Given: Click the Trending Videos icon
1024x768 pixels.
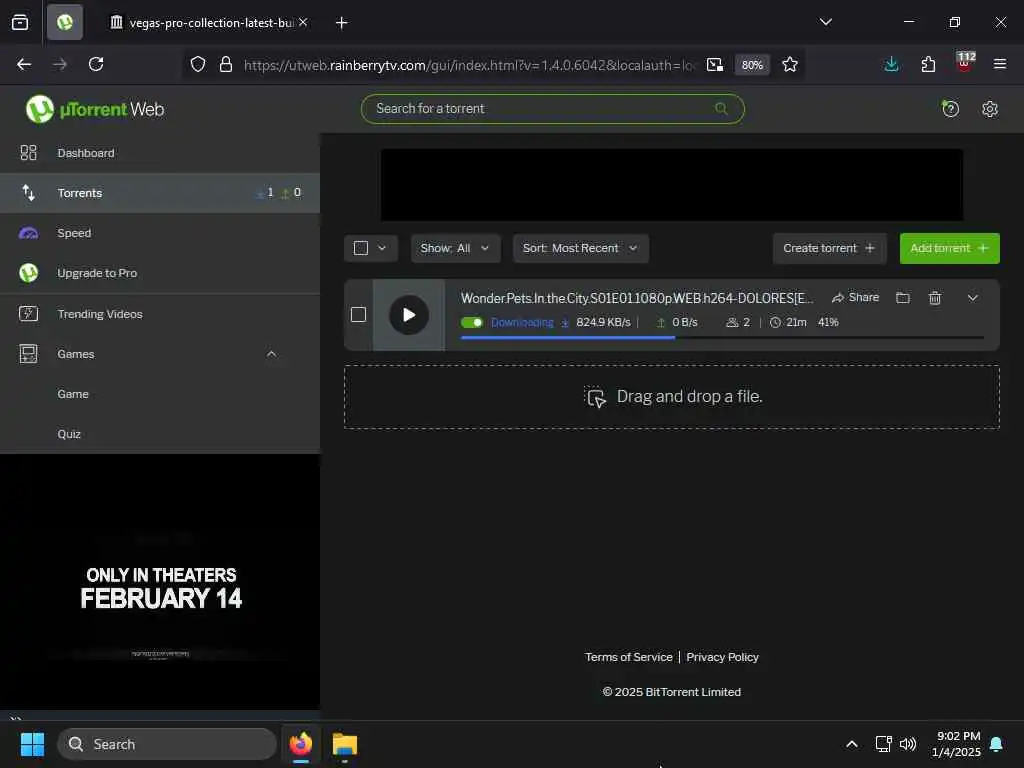Looking at the screenshot, I should click(x=28, y=314).
